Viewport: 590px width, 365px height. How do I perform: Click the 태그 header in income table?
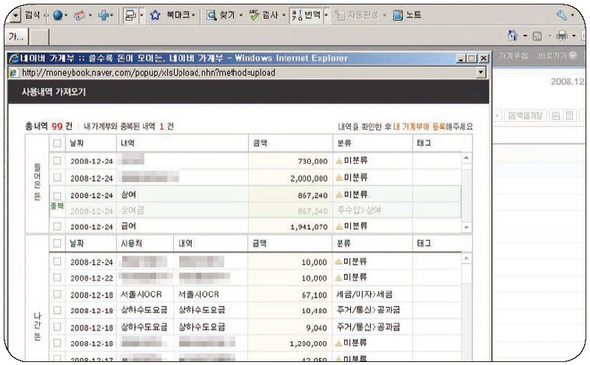pos(423,143)
